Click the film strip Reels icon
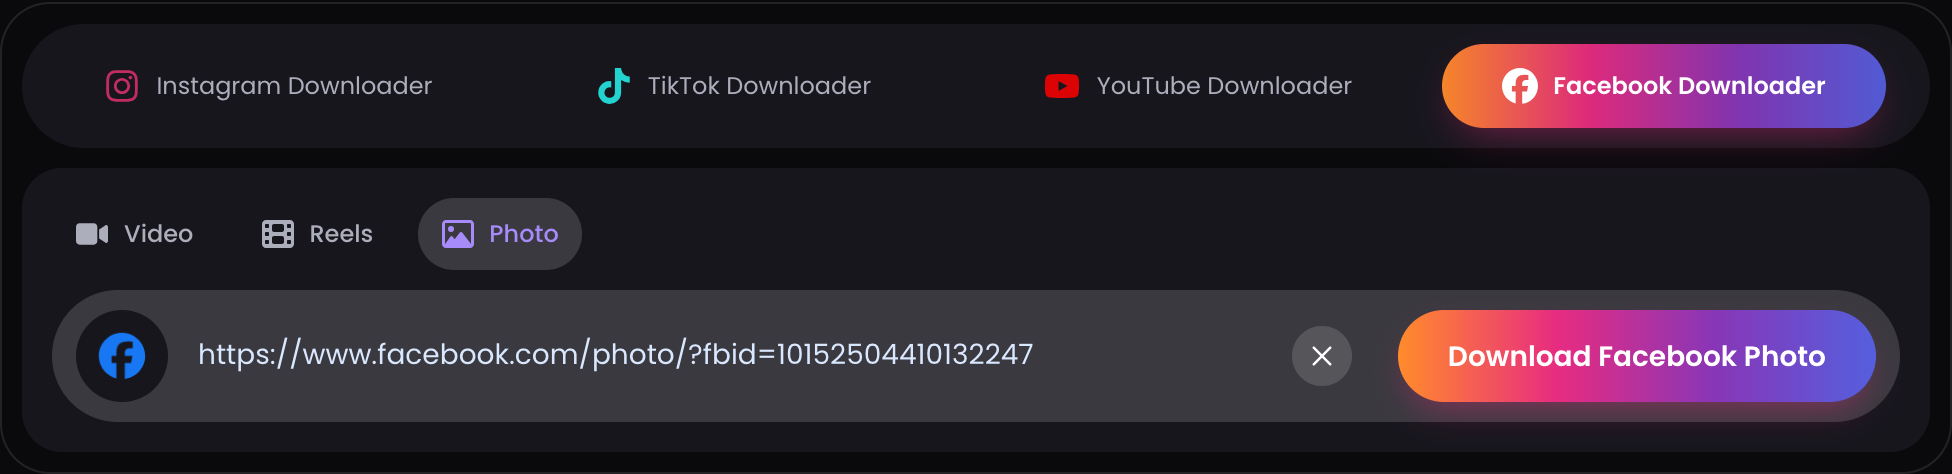 tap(278, 234)
